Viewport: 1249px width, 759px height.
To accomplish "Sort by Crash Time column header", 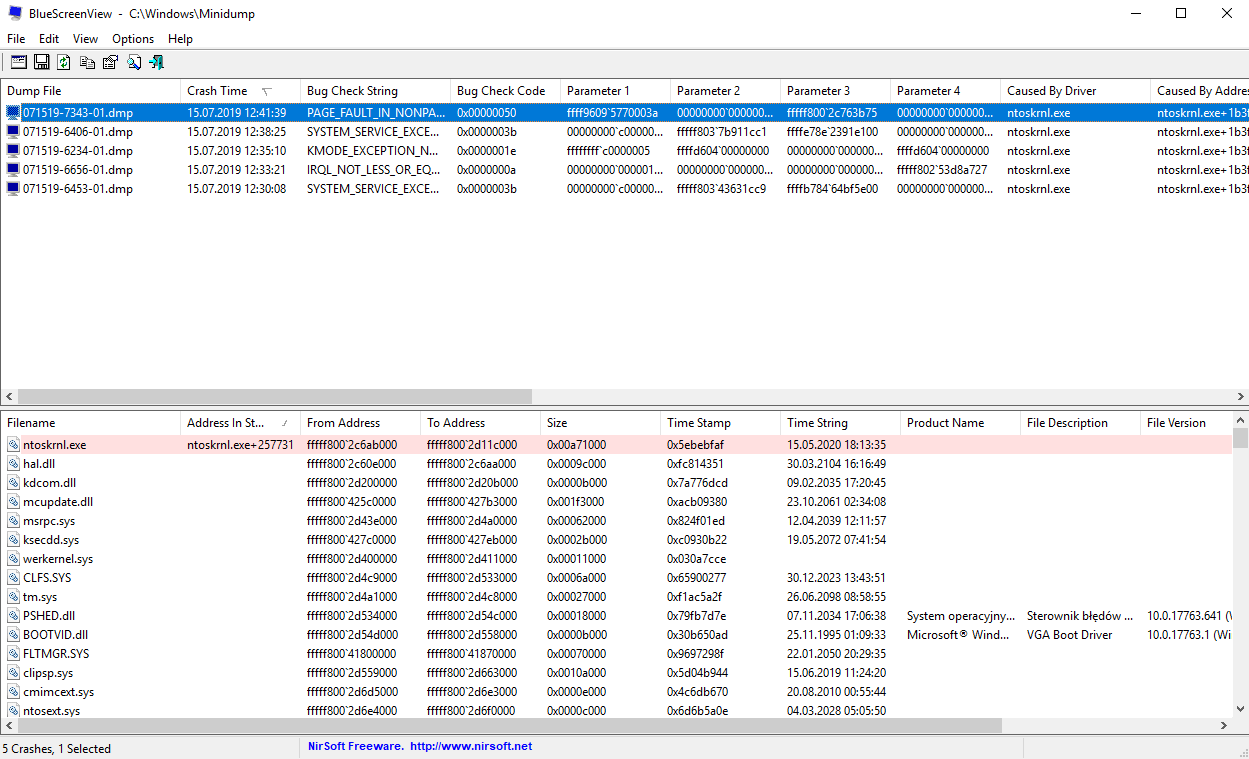I will [240, 91].
